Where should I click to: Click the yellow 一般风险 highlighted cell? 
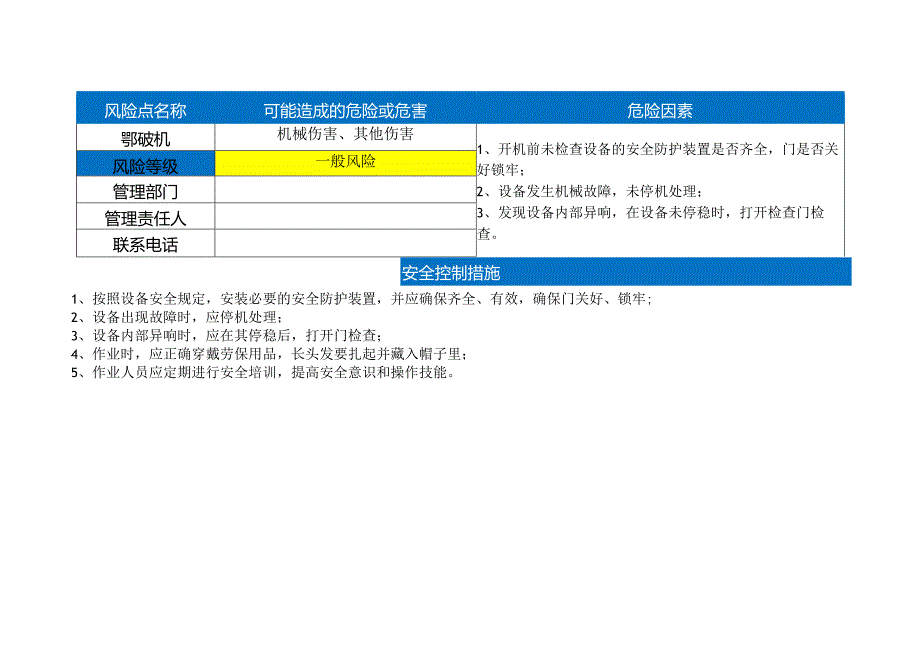[x=345, y=163]
